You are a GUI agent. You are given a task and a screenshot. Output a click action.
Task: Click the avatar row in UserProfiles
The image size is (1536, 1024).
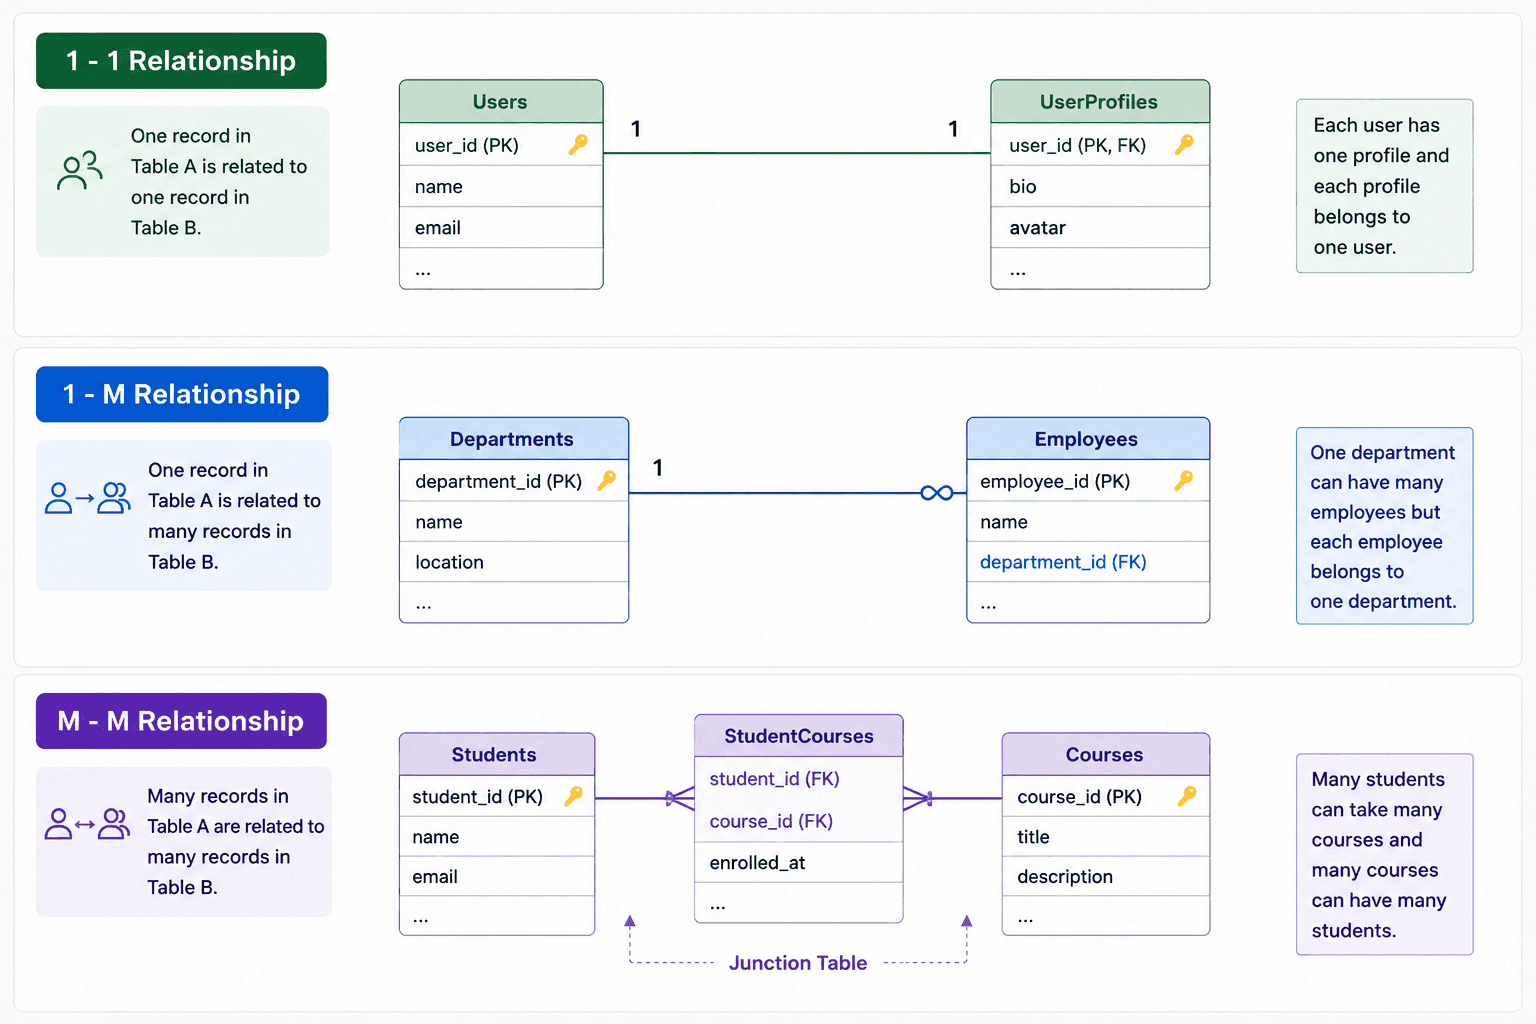point(1100,228)
